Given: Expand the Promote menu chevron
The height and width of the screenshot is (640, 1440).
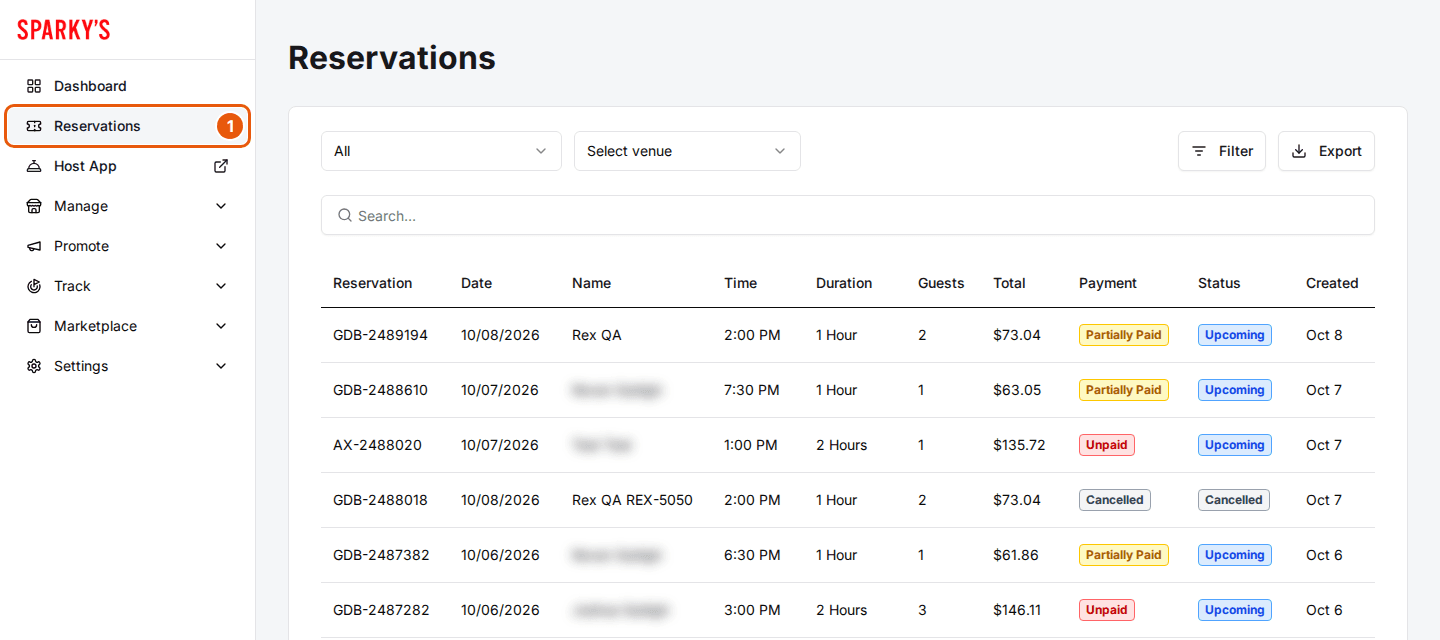Looking at the screenshot, I should pyautogui.click(x=221, y=246).
